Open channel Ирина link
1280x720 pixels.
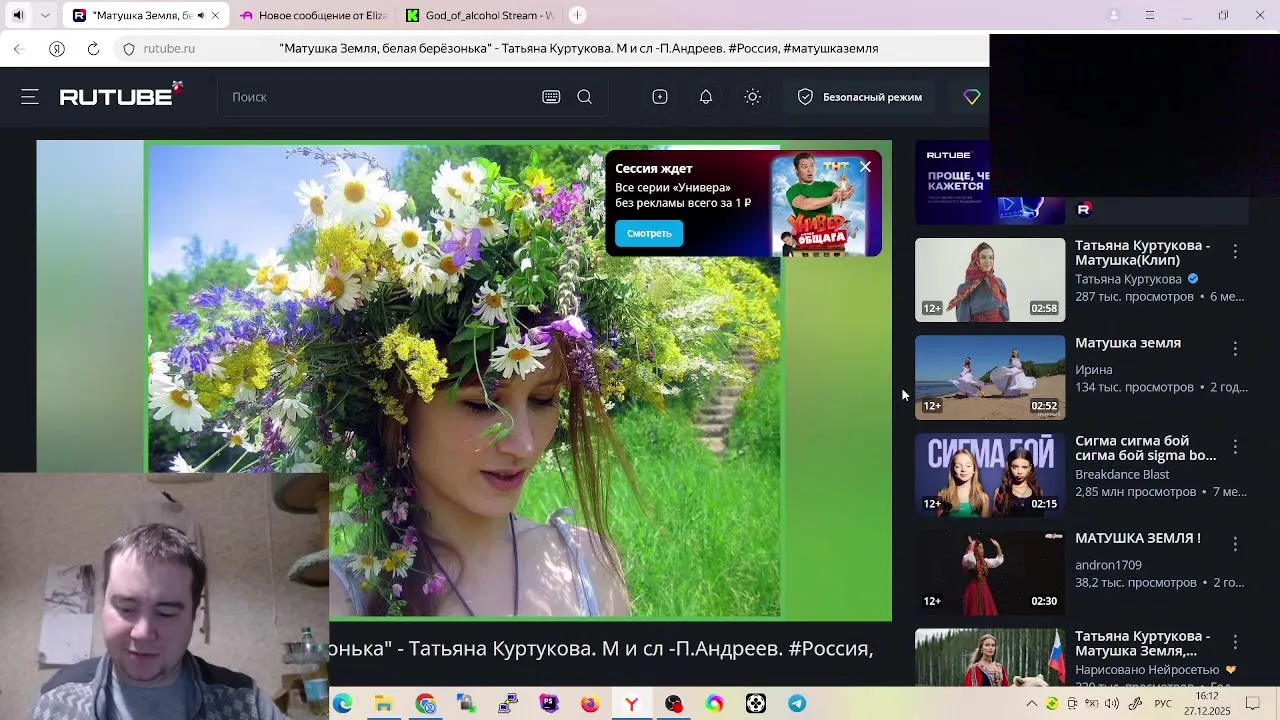click(x=1093, y=370)
